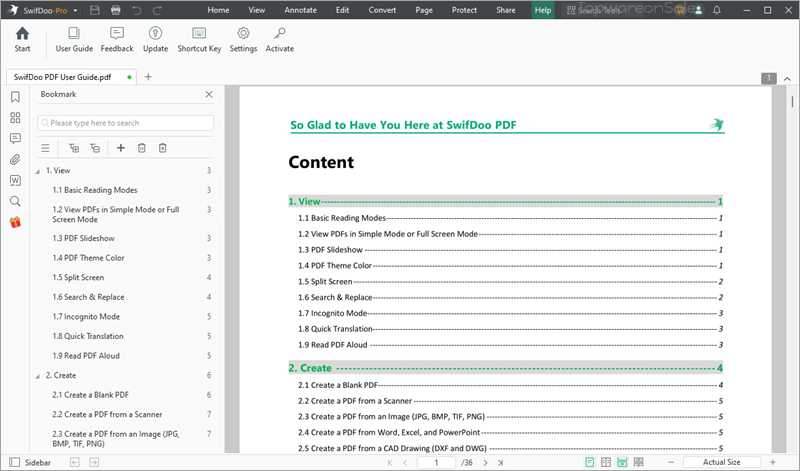
Task: Redo the last action
Action: [x=158, y=10]
